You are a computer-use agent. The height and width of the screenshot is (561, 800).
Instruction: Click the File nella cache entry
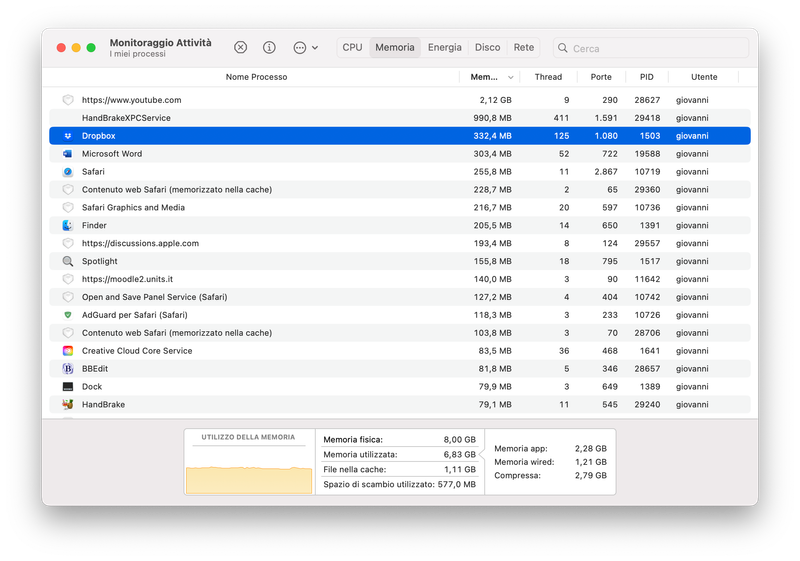coord(399,469)
